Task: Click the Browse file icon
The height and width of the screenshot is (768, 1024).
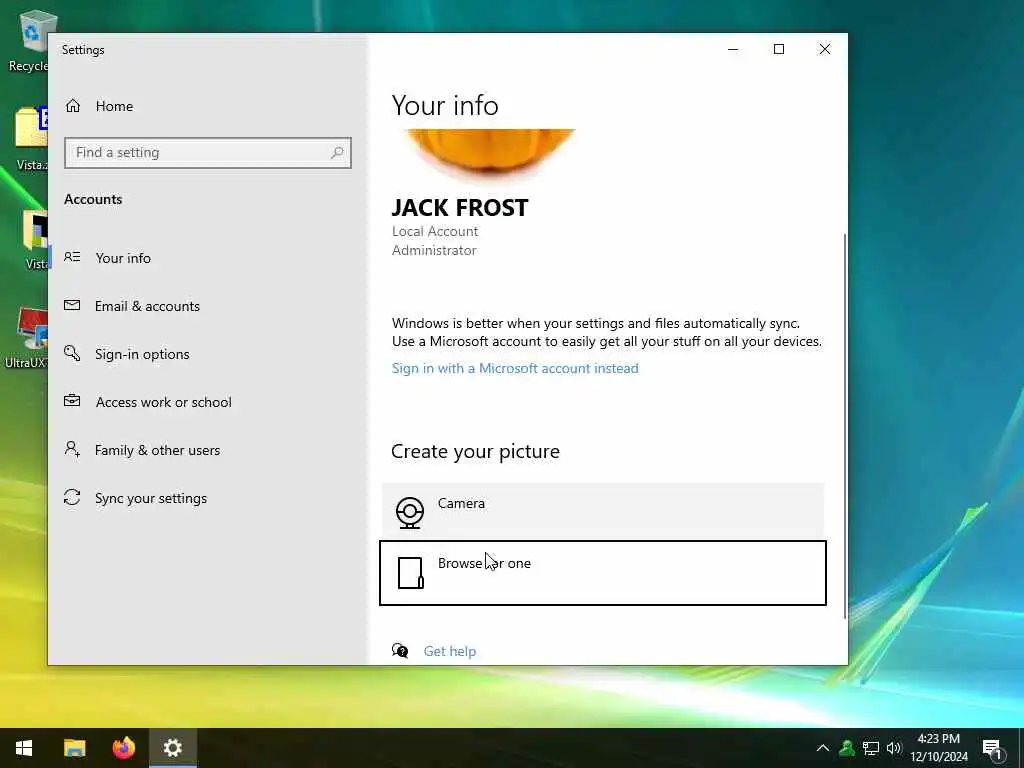Action: pyautogui.click(x=411, y=573)
